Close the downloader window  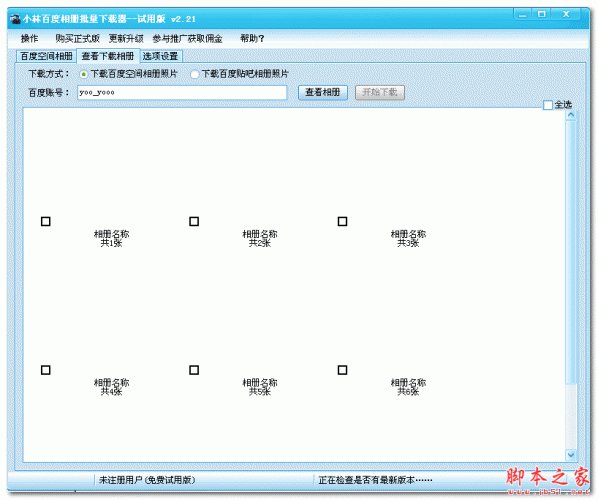click(566, 14)
